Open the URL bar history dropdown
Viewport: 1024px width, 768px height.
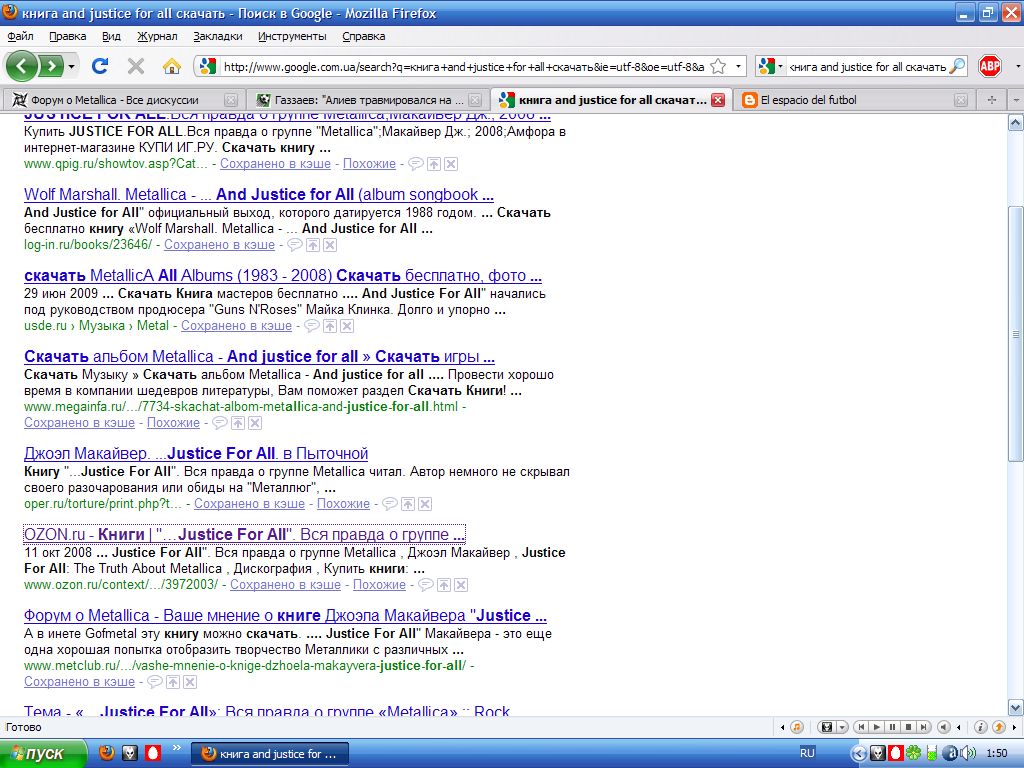click(x=739, y=67)
